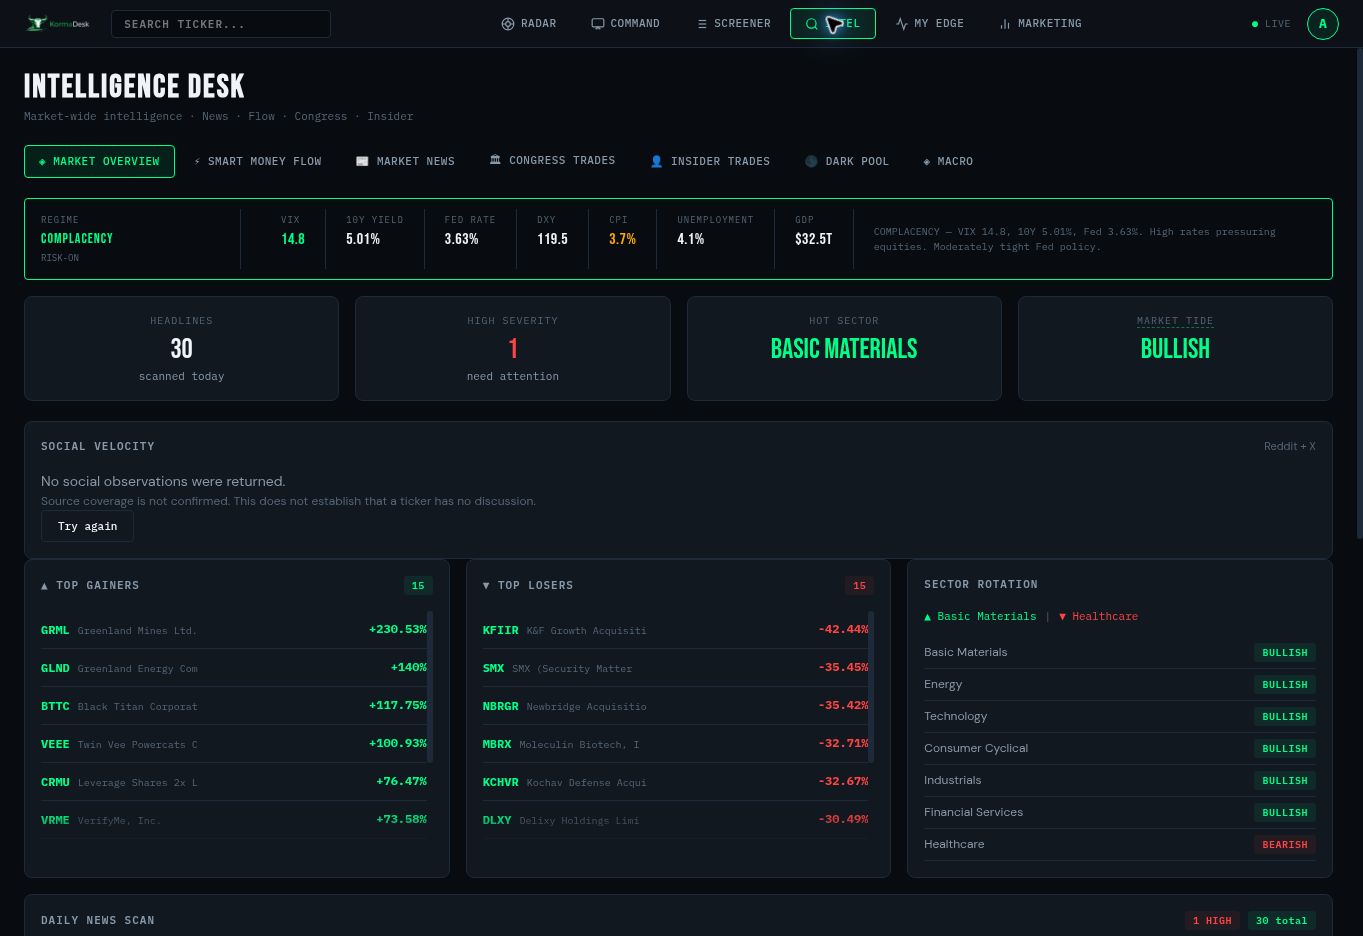Click the Radar target icon
Screen dimensions: 1363x936
508,24
